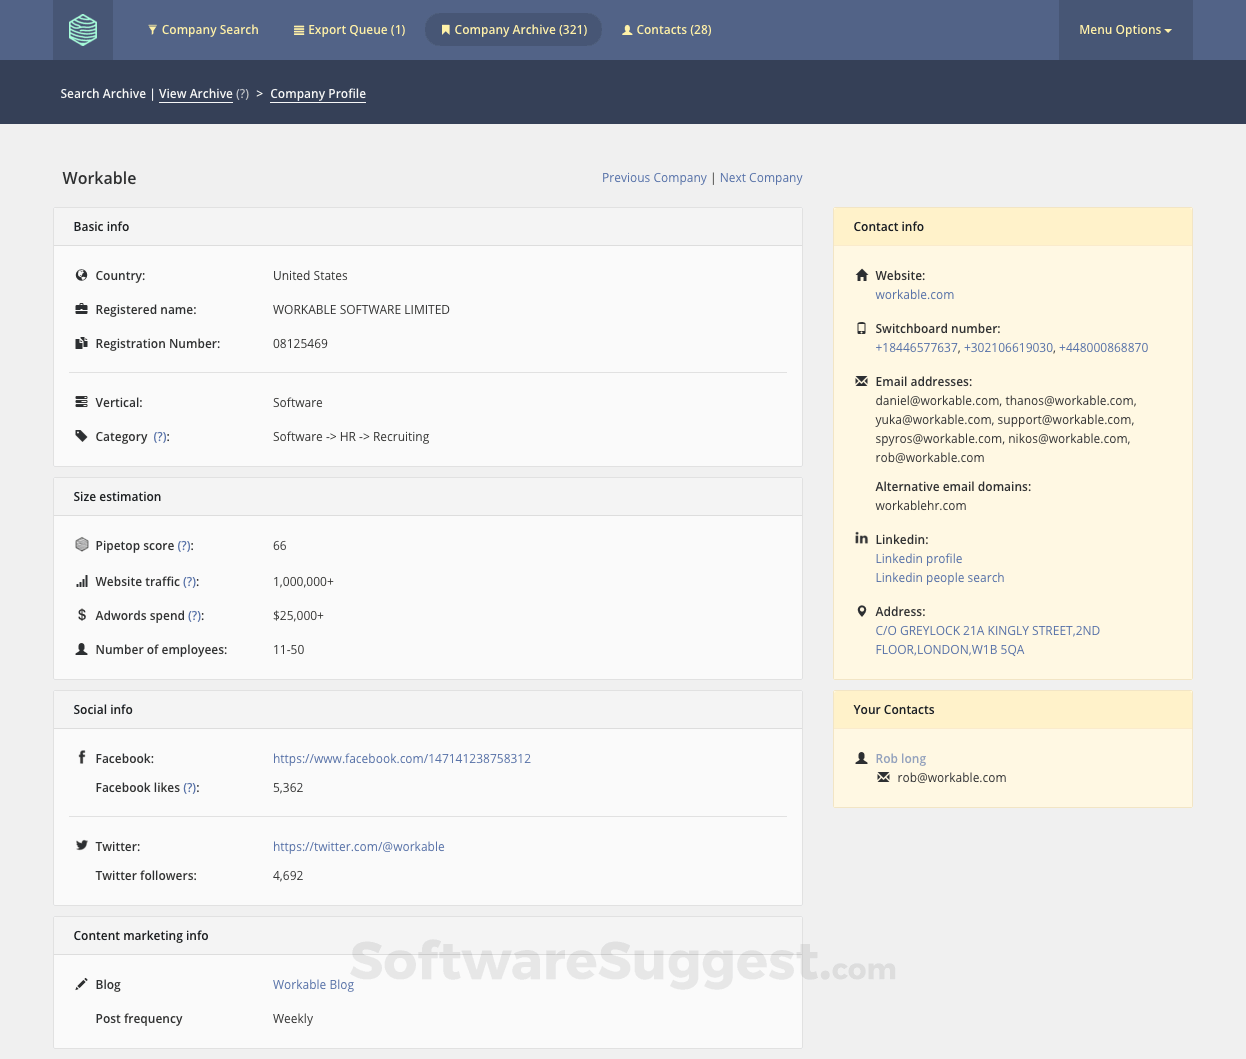Image resolution: width=1246 pixels, height=1059 pixels.
Task: Click the help (?) next to View Archive
Action: pyautogui.click(x=243, y=94)
